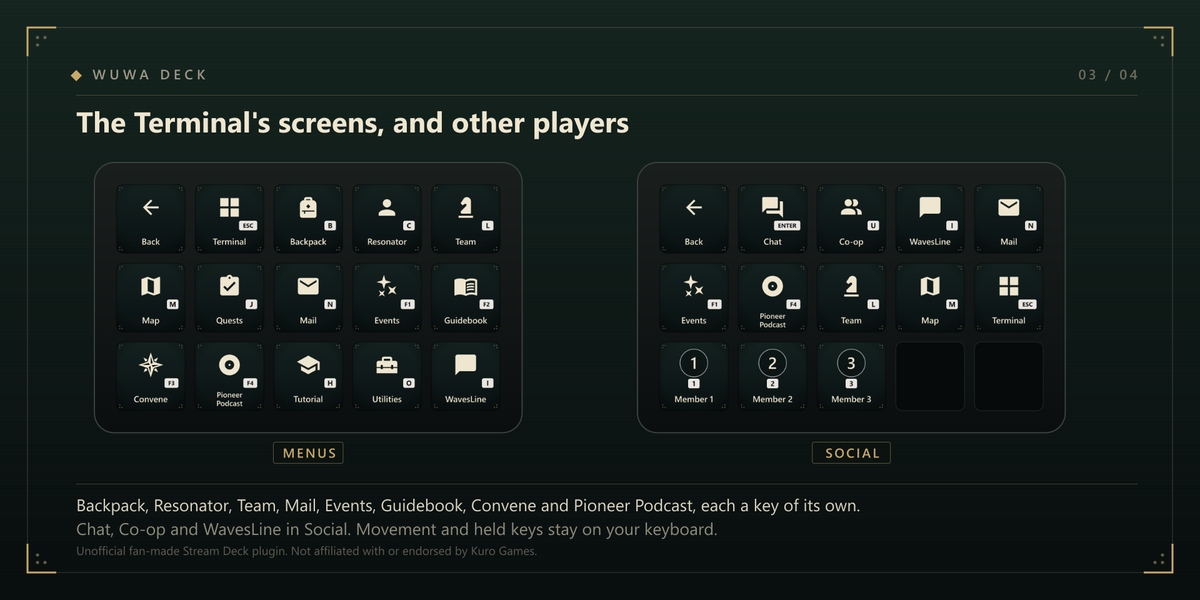
Task: Select the Member 1 key
Action: [693, 376]
